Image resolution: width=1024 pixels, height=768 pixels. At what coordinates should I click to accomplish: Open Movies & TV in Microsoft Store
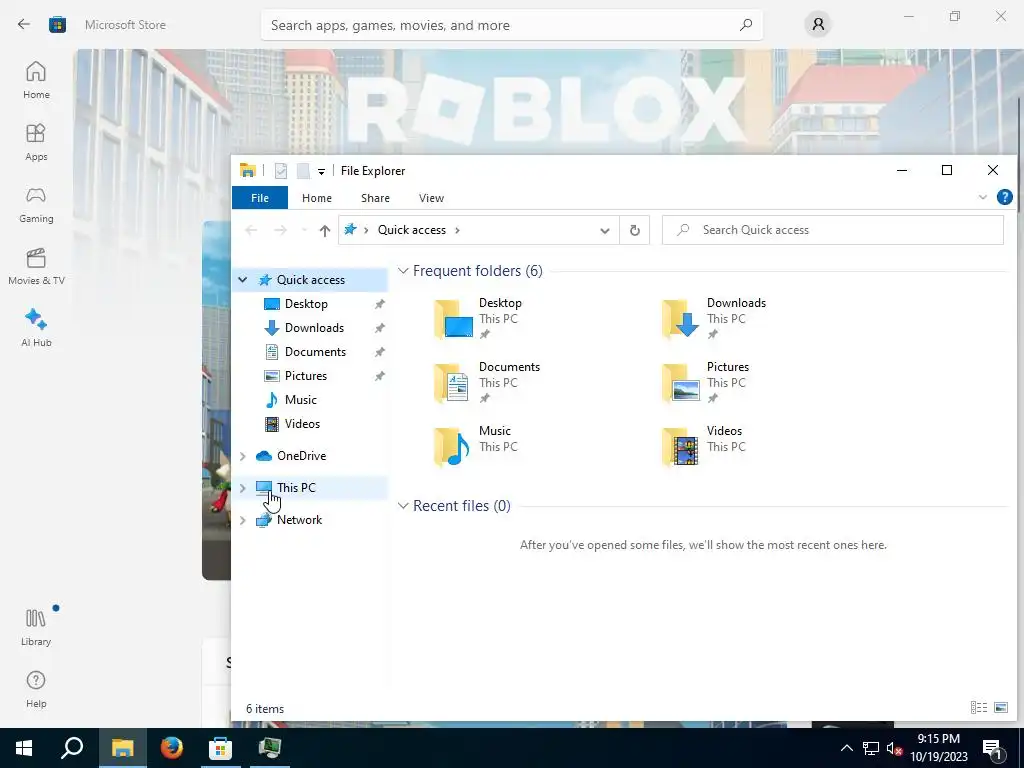point(36,266)
